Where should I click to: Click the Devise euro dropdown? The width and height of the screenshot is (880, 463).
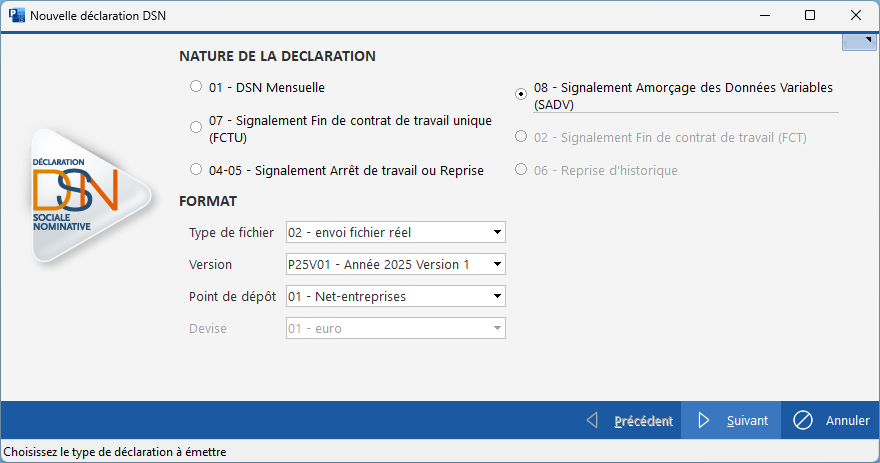pyautogui.click(x=396, y=329)
